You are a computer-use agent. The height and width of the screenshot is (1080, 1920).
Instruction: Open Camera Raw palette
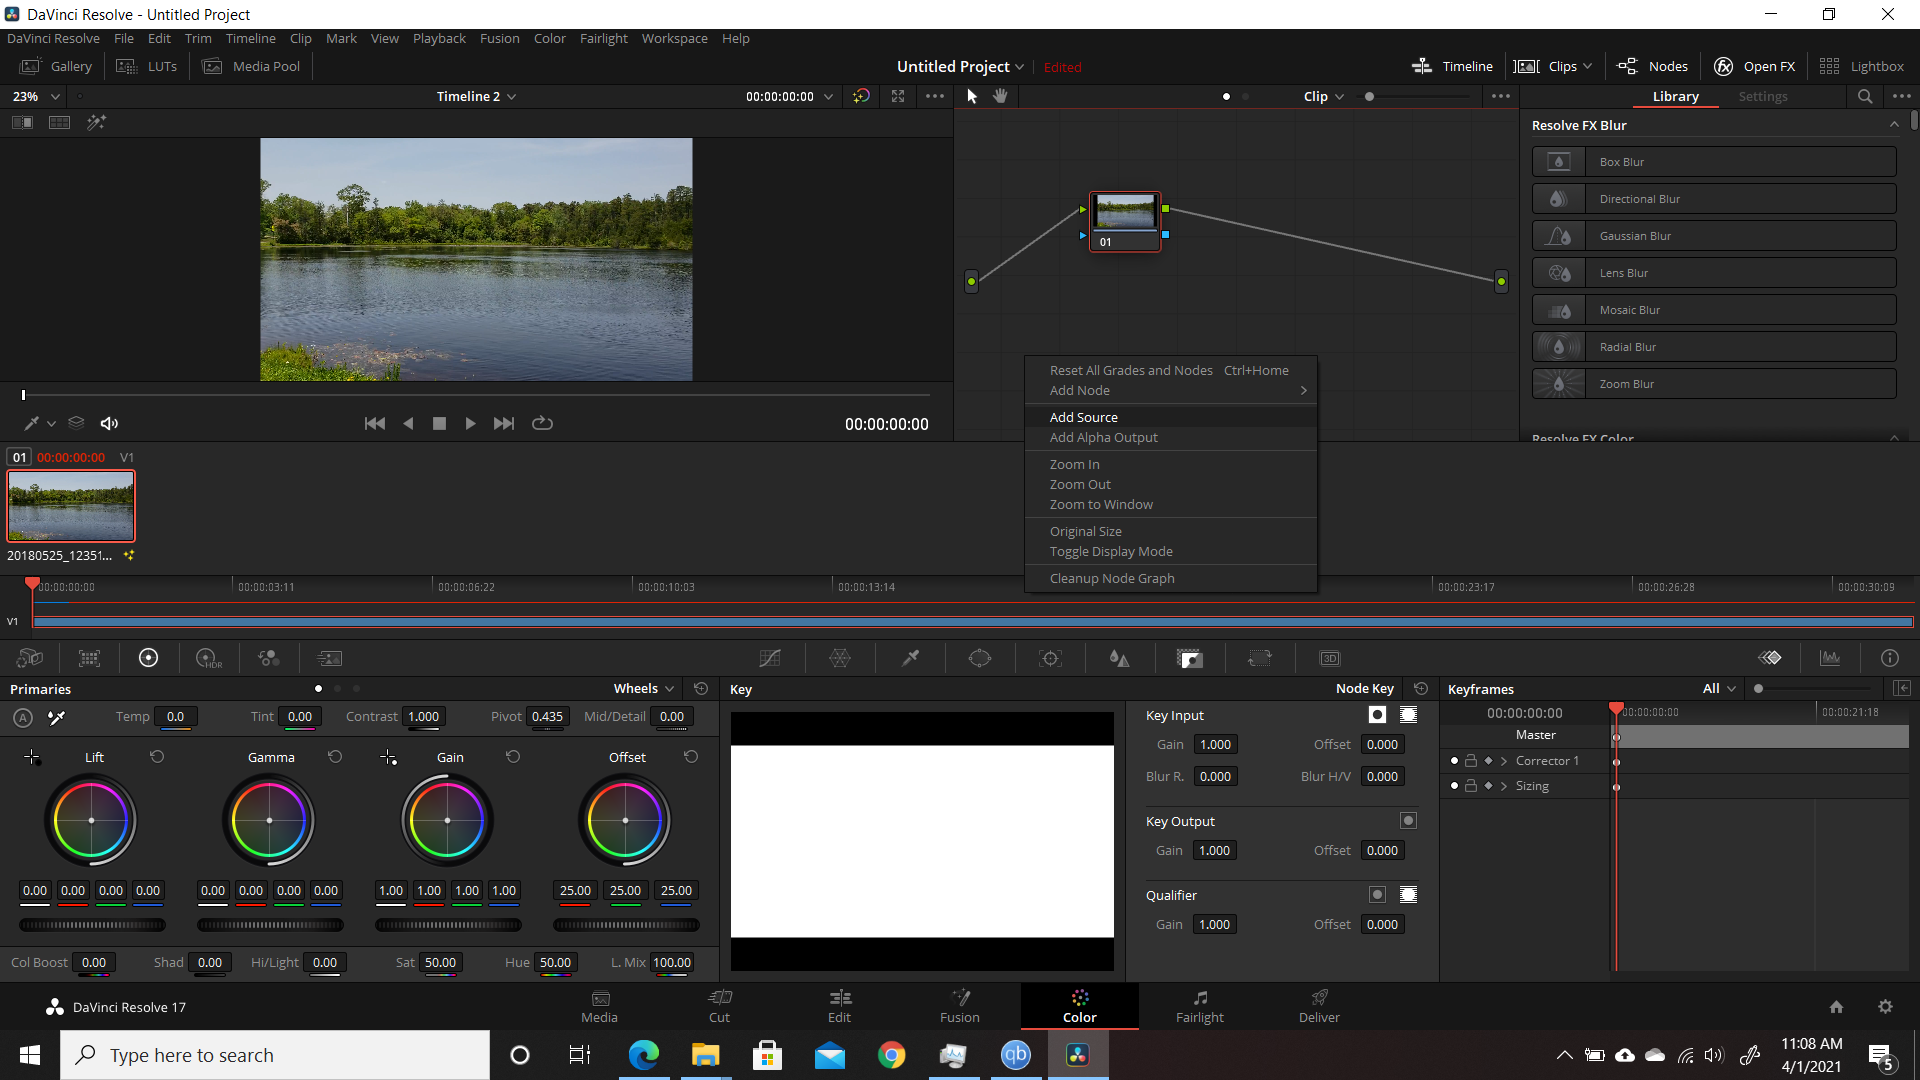point(30,658)
